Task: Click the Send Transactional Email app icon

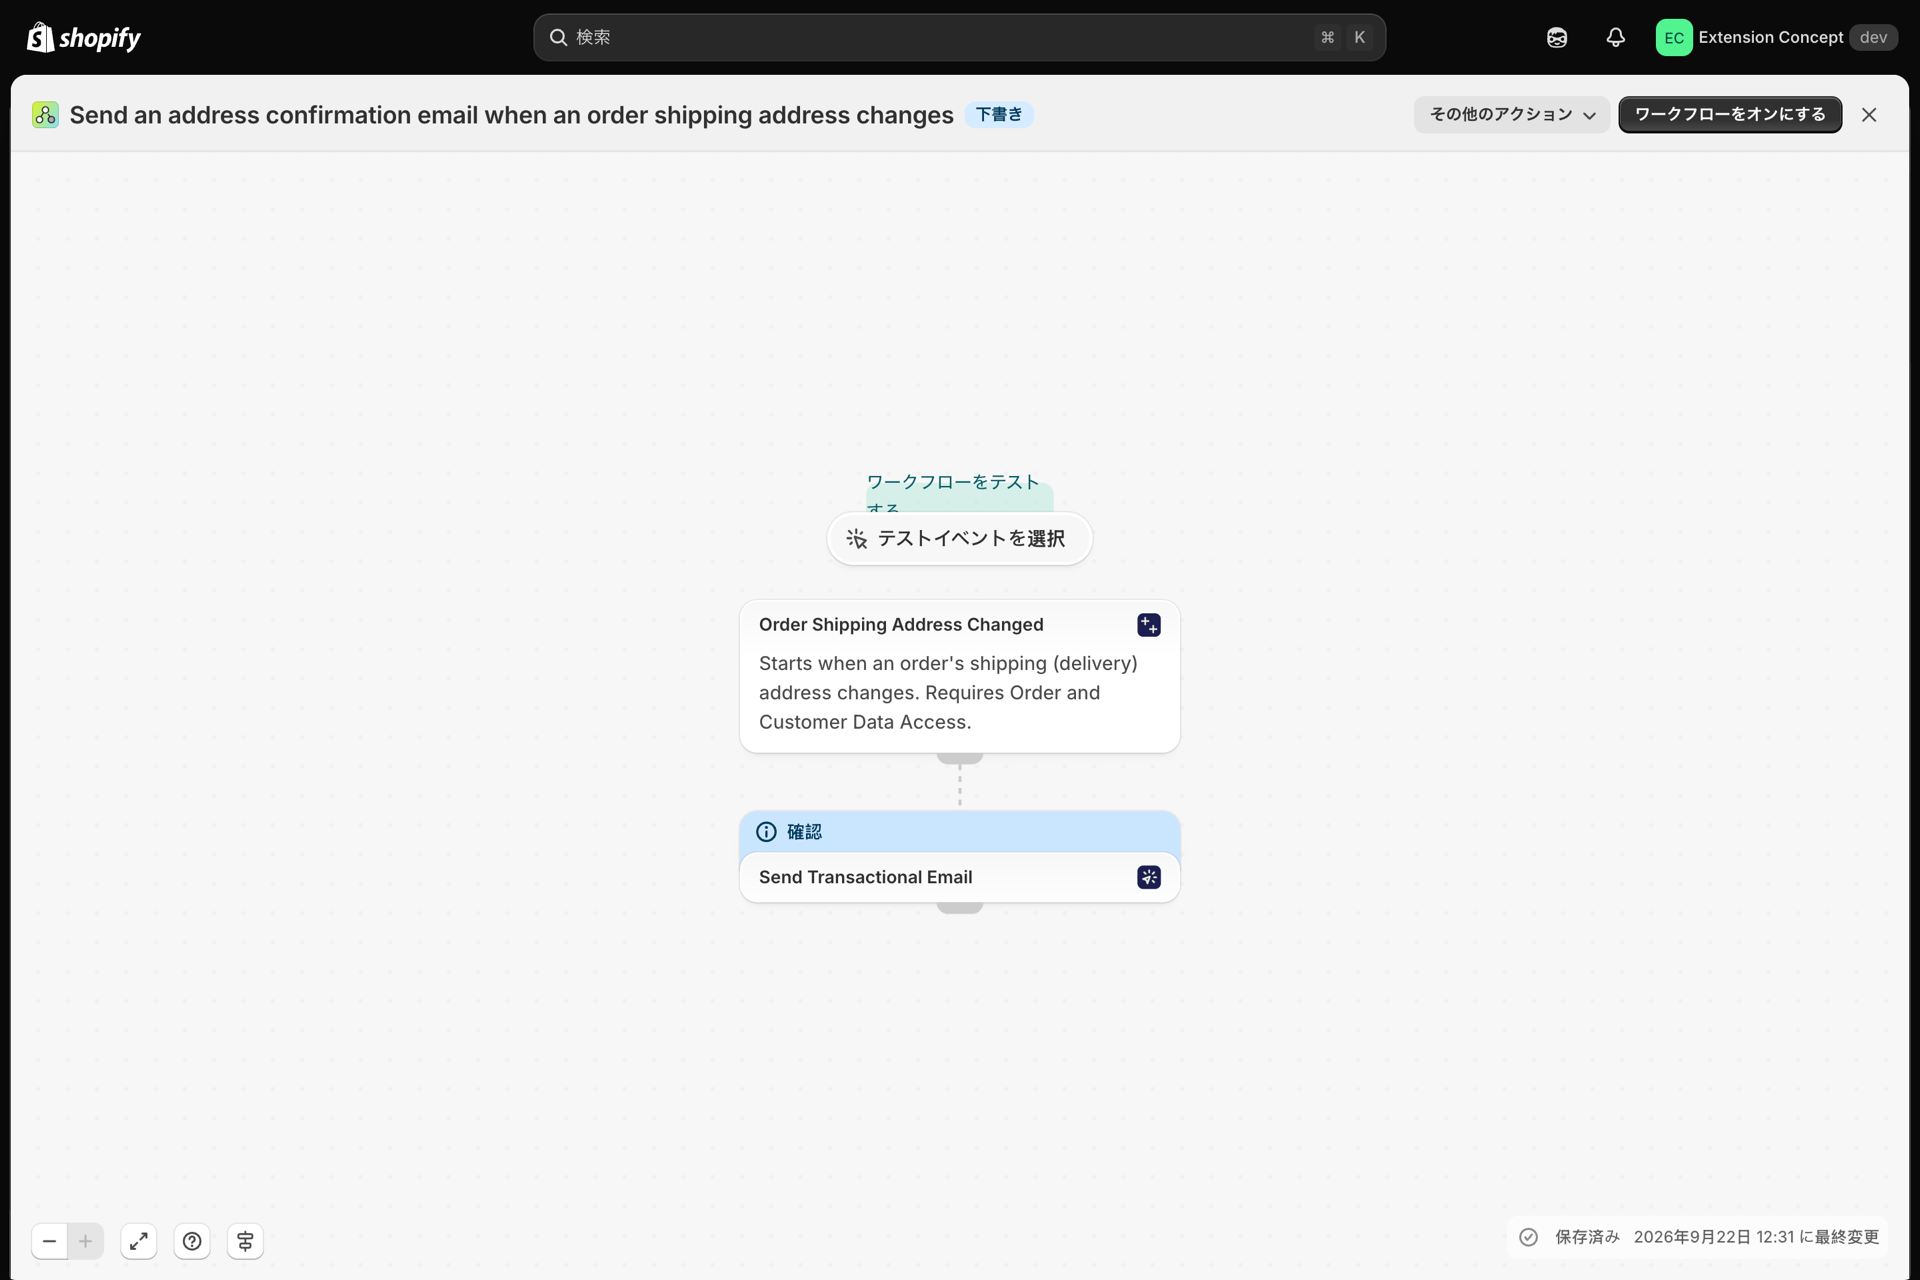Action: (x=1149, y=877)
